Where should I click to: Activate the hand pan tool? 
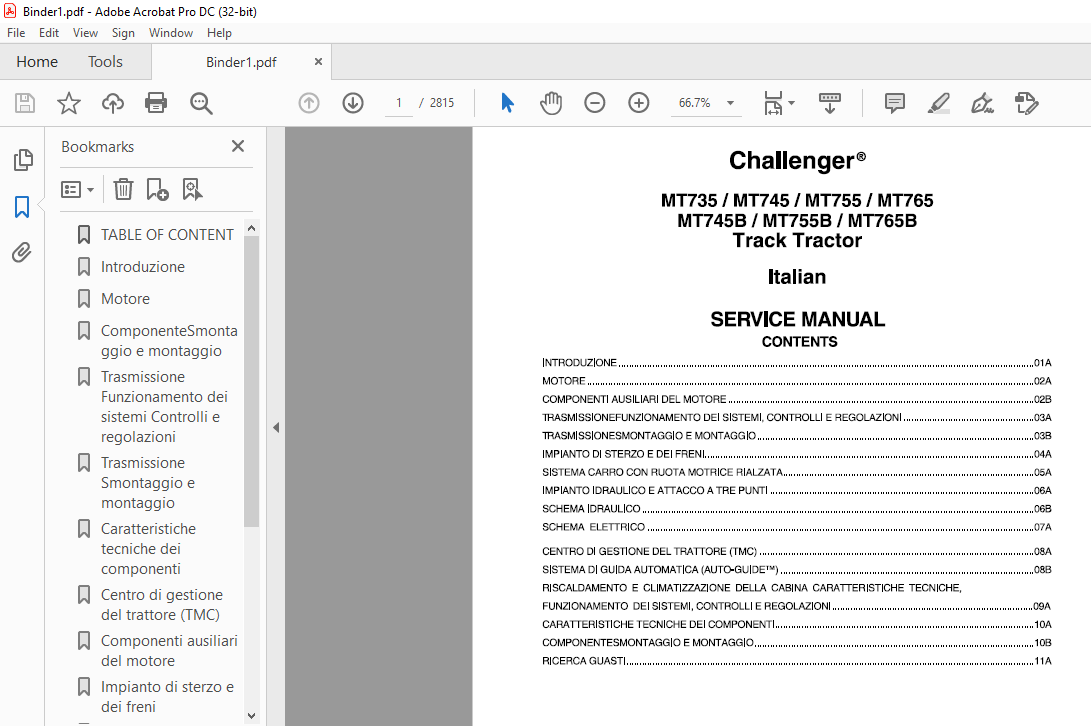[550, 103]
